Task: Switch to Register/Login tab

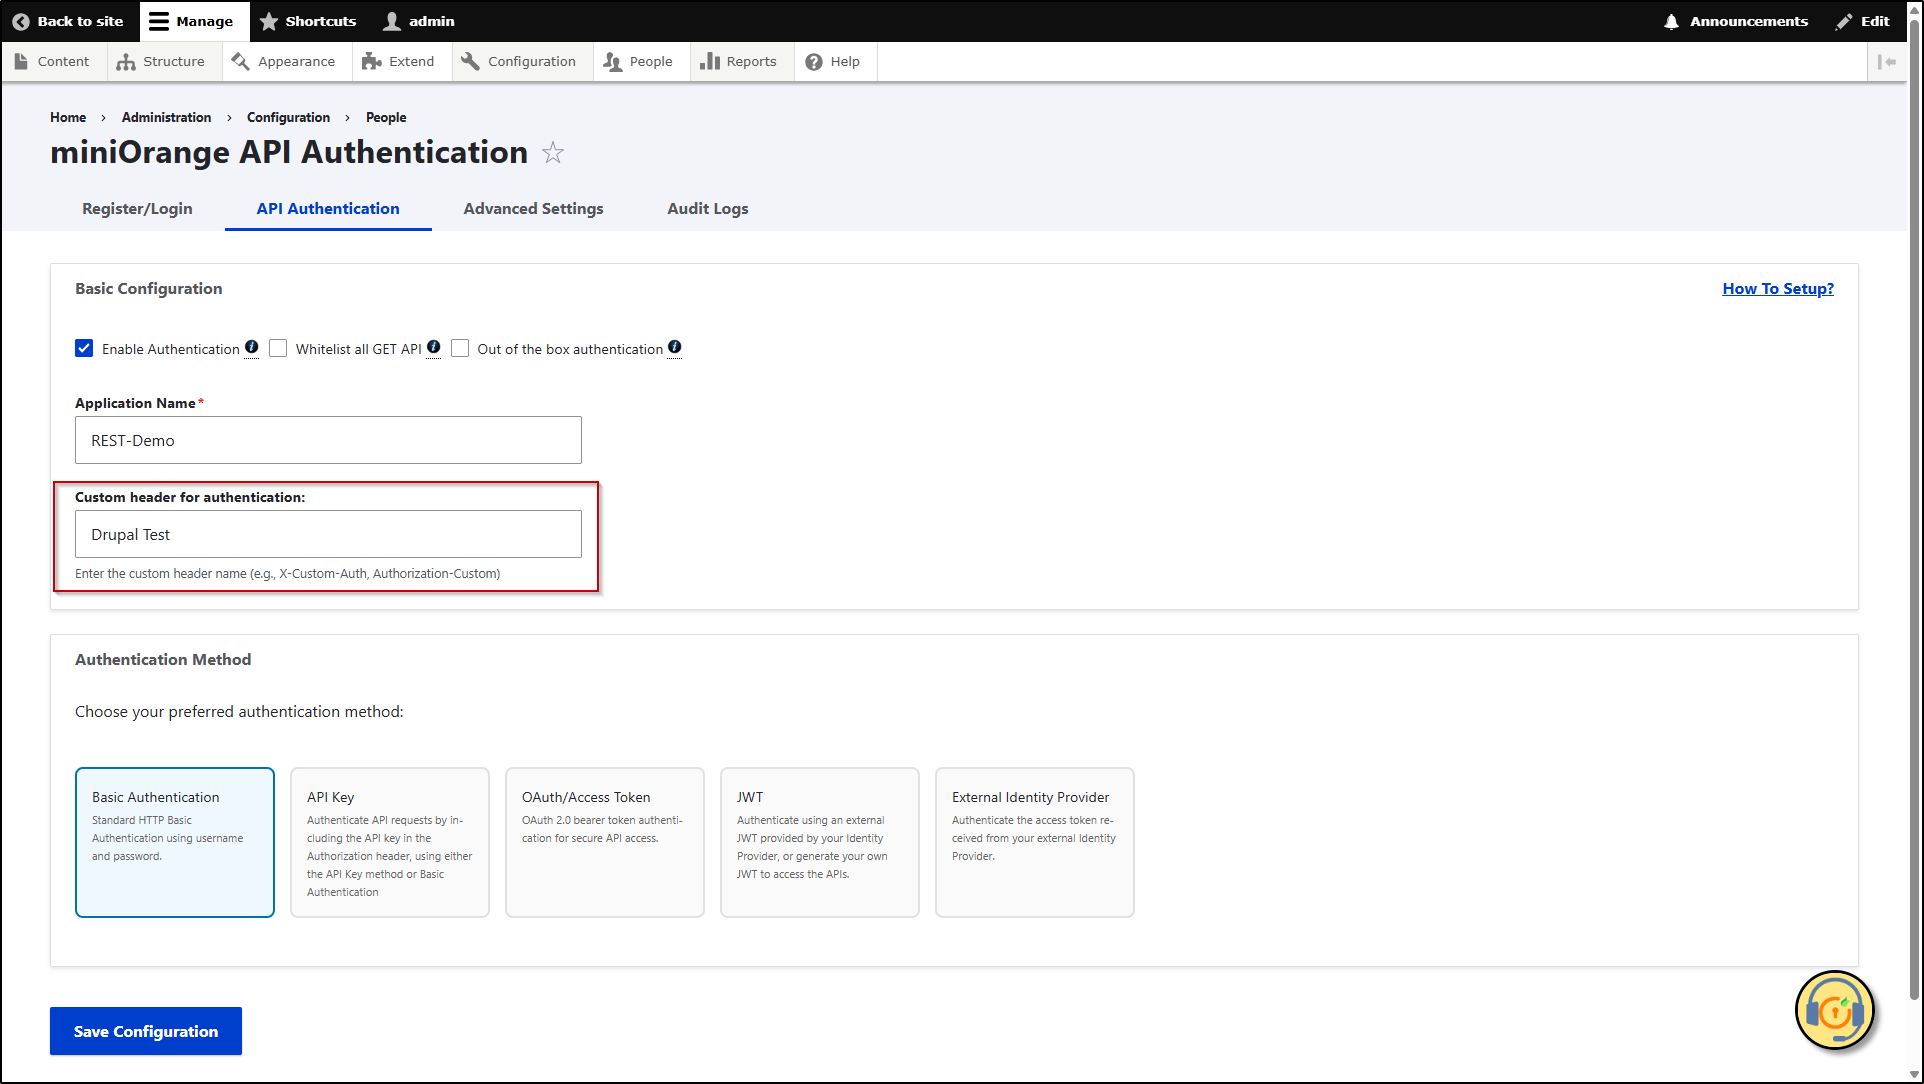Action: point(137,208)
